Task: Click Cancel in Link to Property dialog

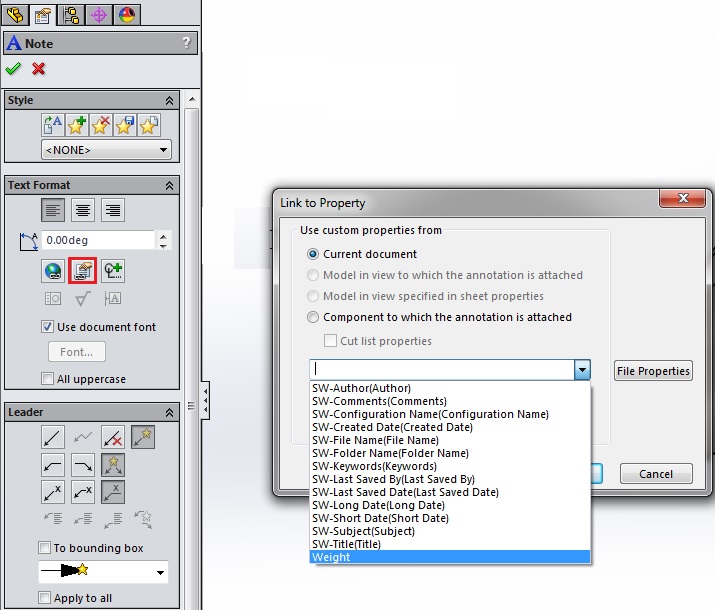Action: tap(656, 474)
